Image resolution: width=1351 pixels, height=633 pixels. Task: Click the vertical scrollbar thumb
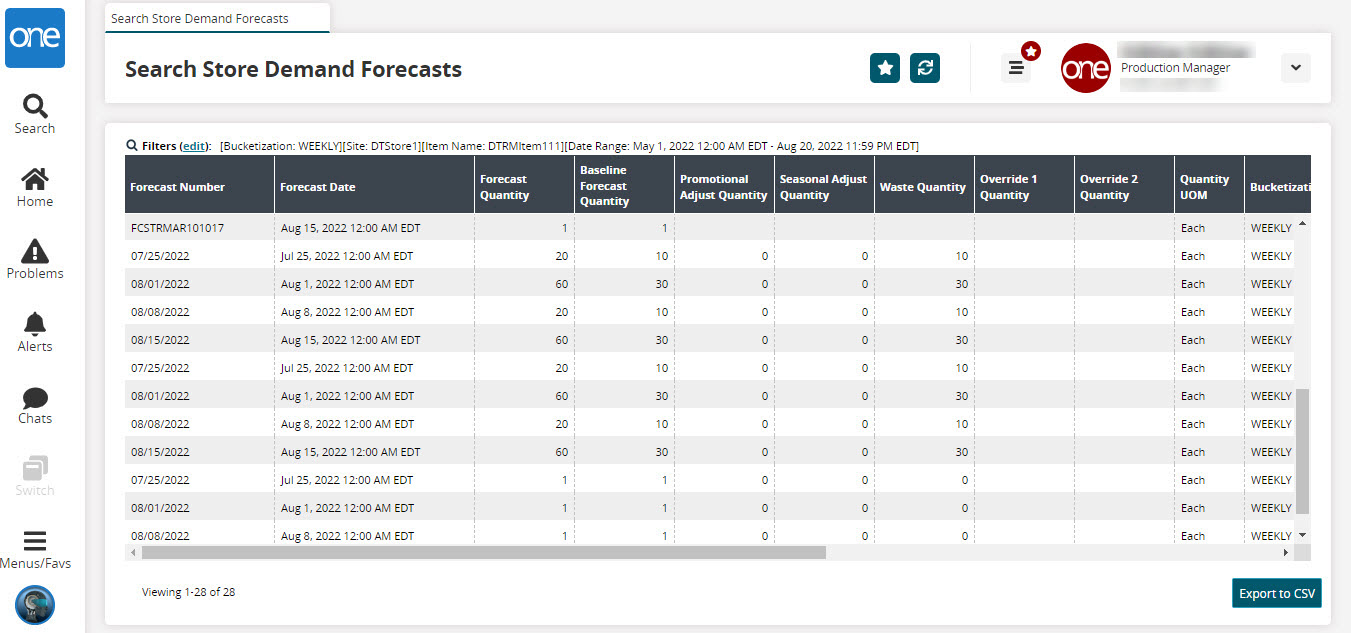click(1302, 450)
